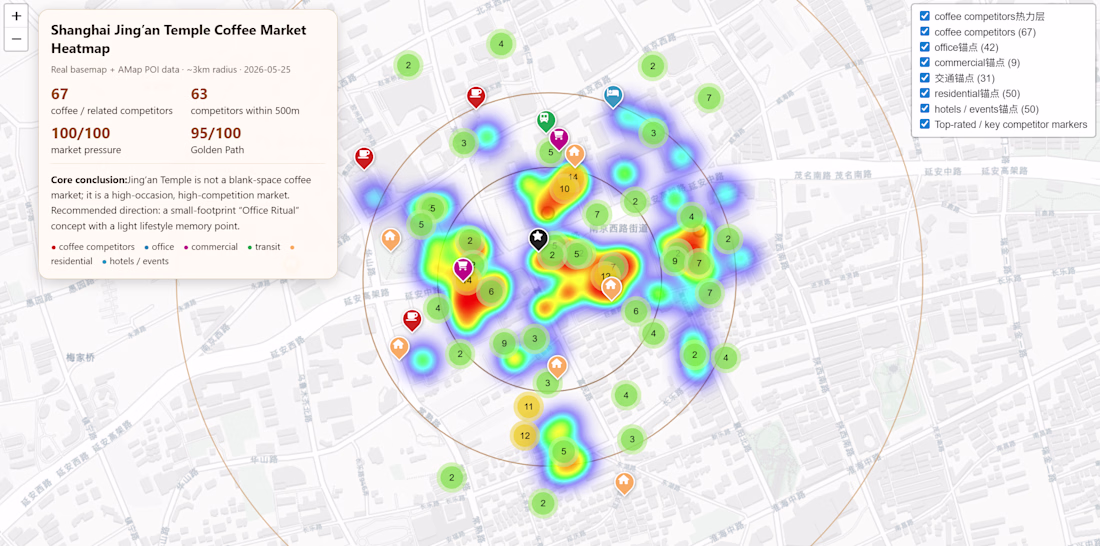This screenshot has height=546, width=1100.
Task: Click the '67' competitors count value
Action: pyautogui.click(x=60, y=94)
